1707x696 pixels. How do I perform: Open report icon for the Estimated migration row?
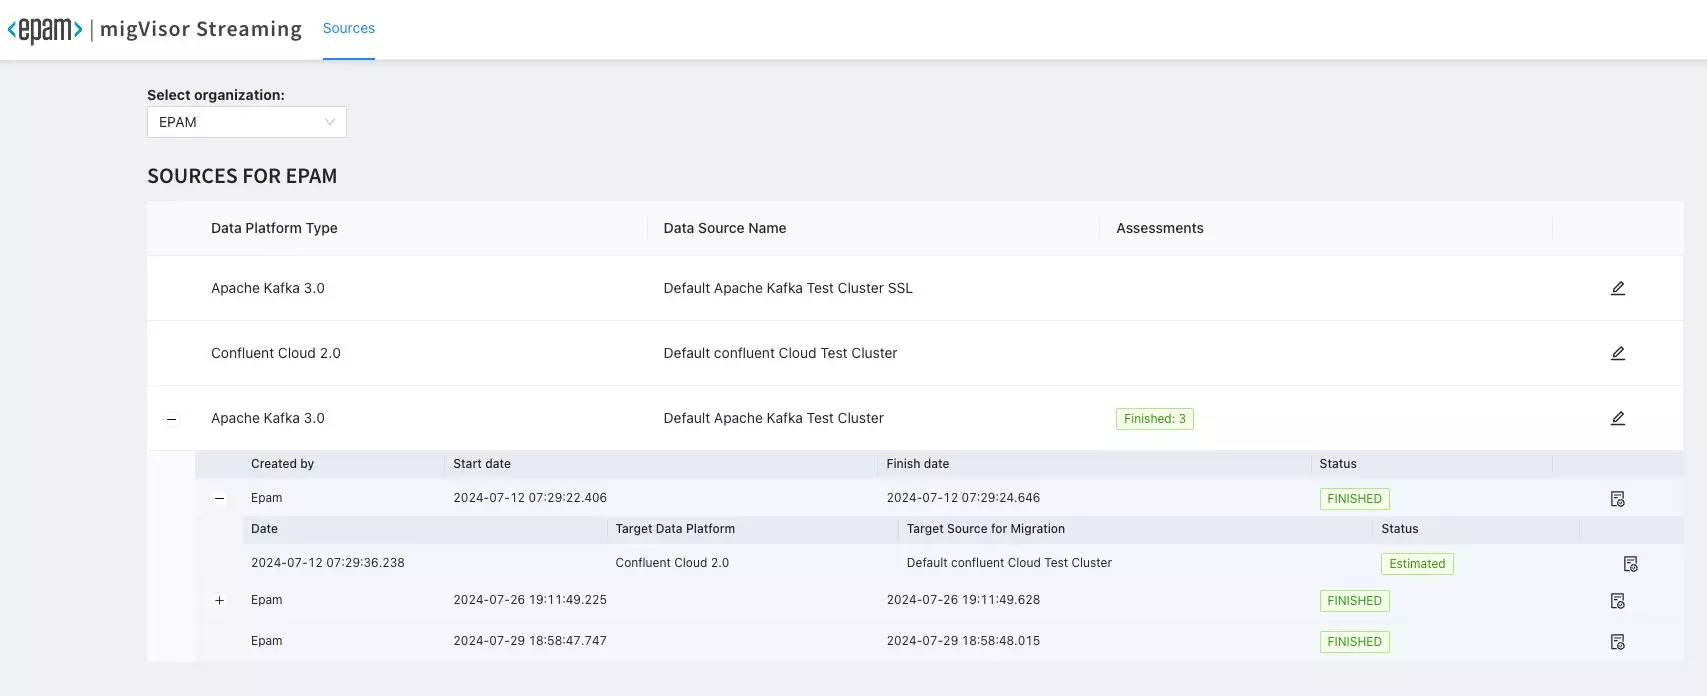pyautogui.click(x=1631, y=564)
